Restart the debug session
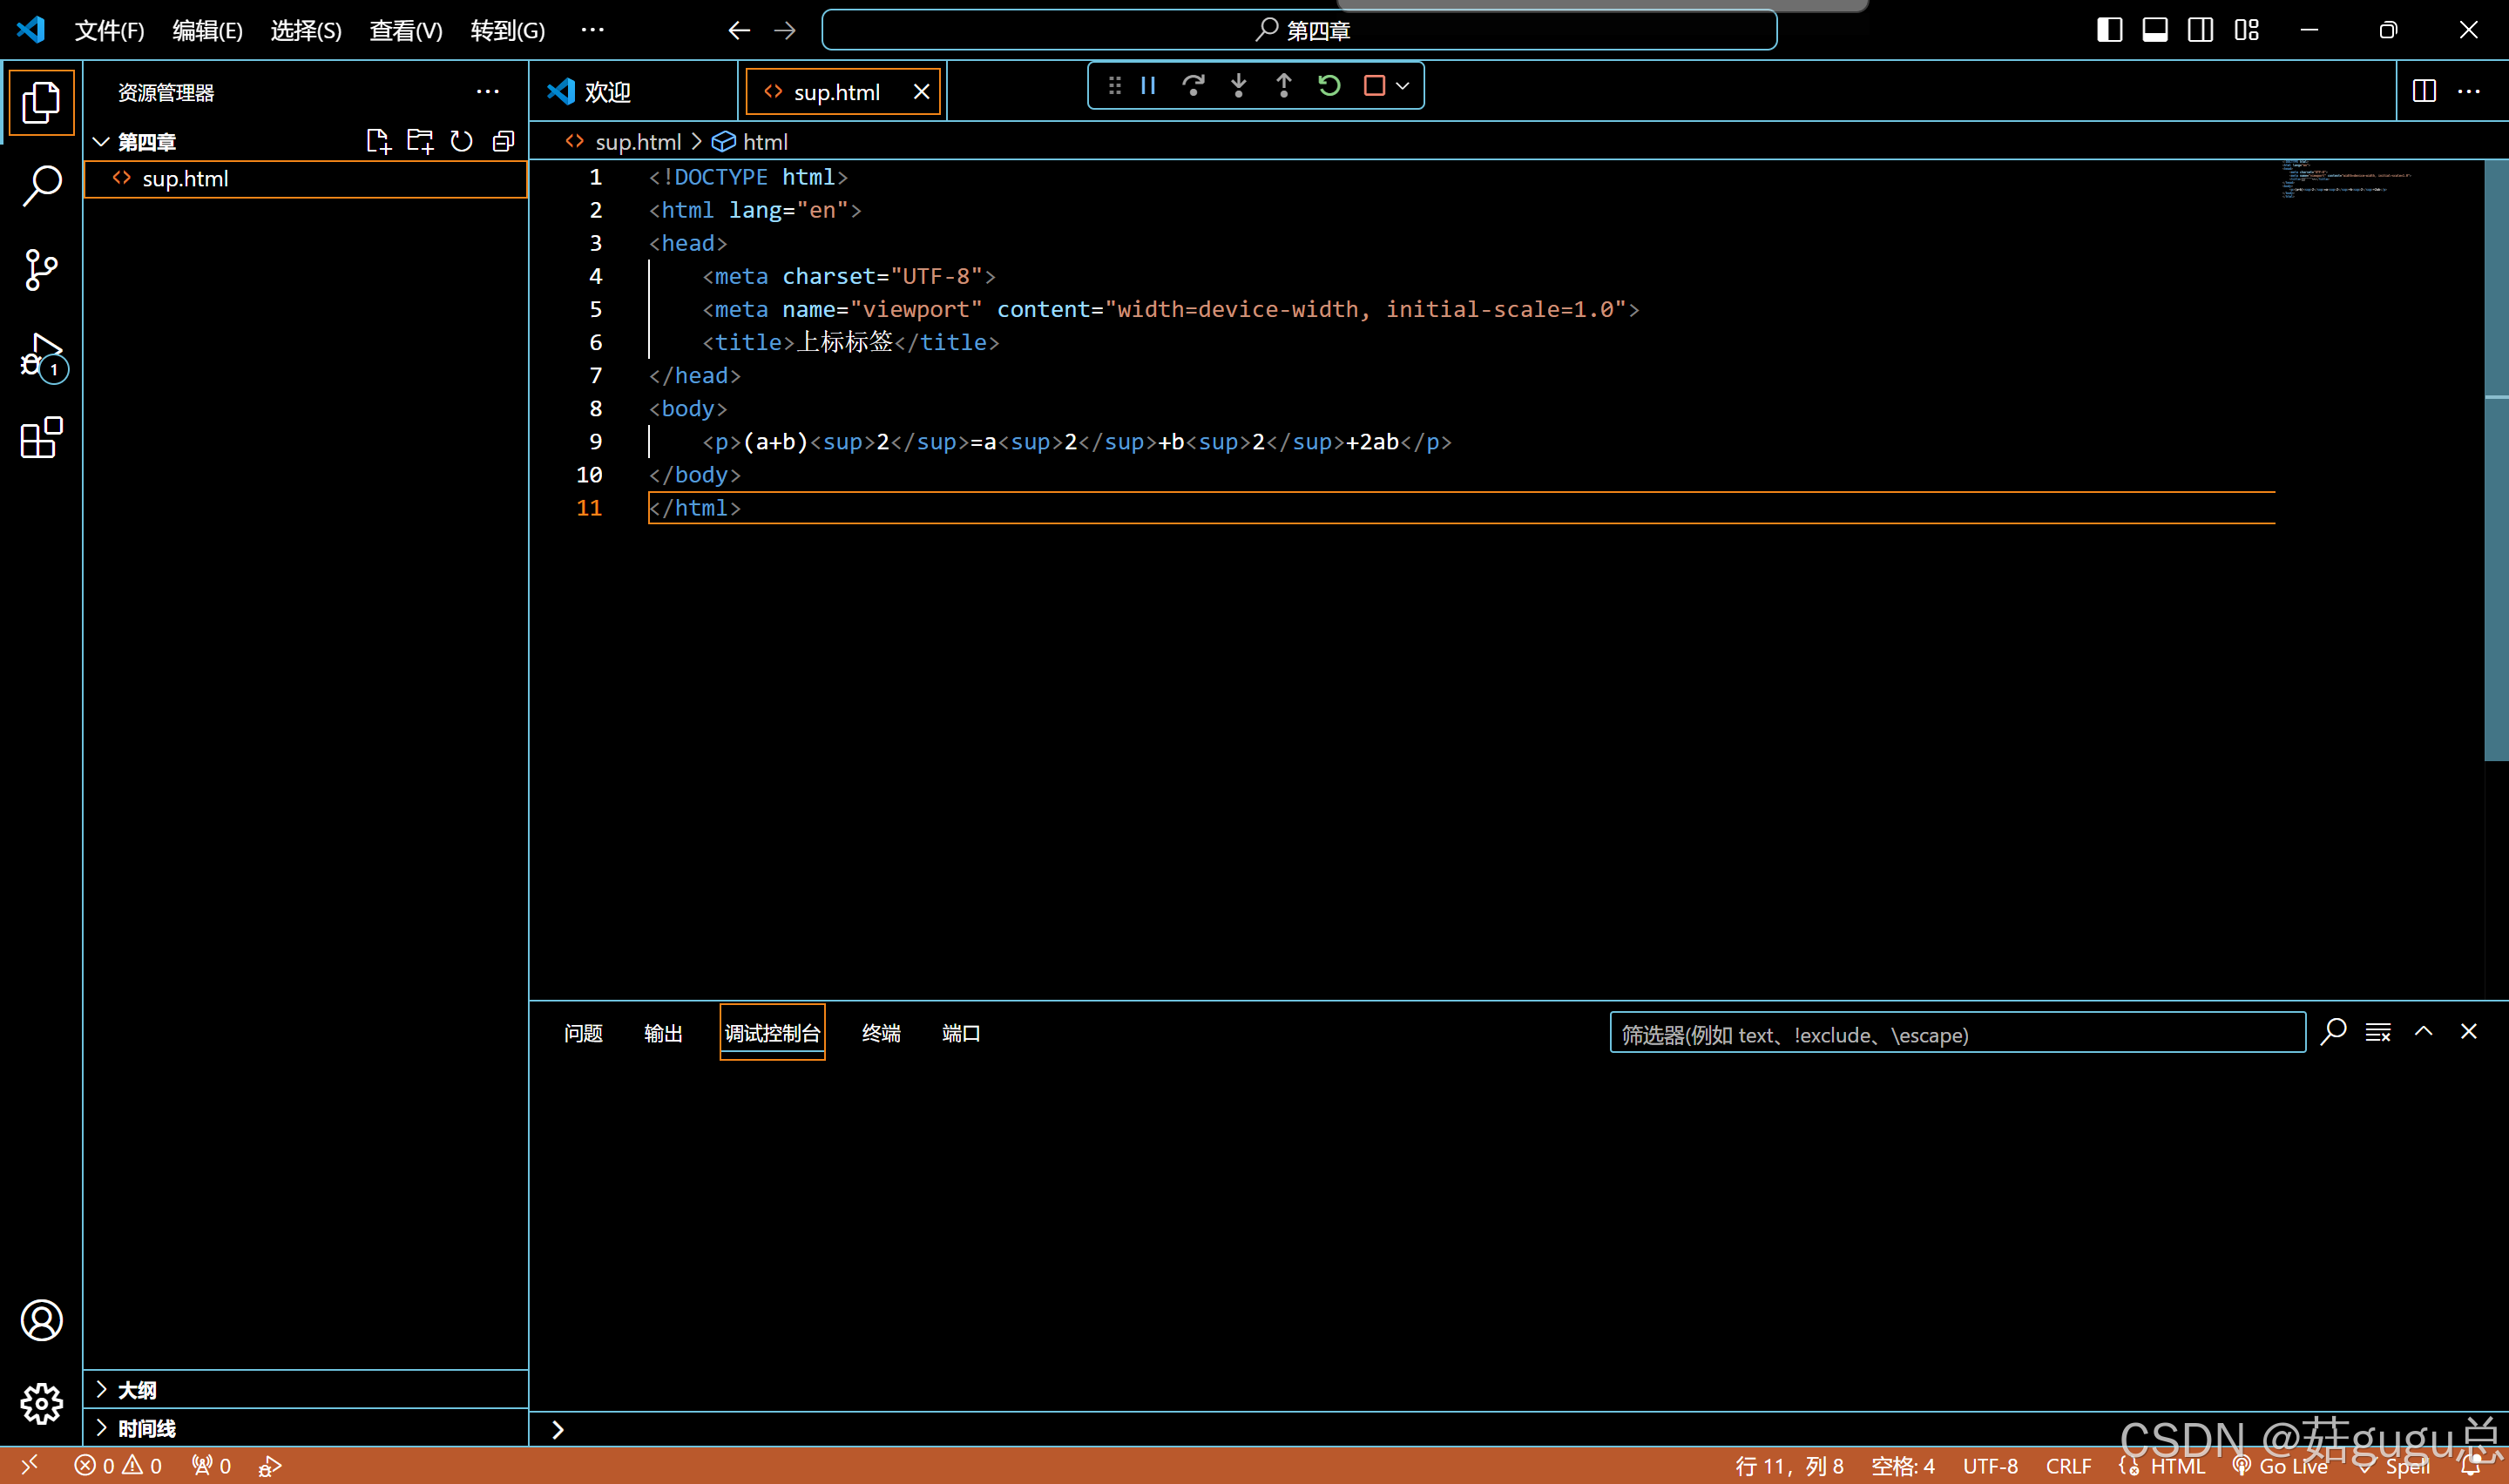2509x1484 pixels. click(1328, 86)
